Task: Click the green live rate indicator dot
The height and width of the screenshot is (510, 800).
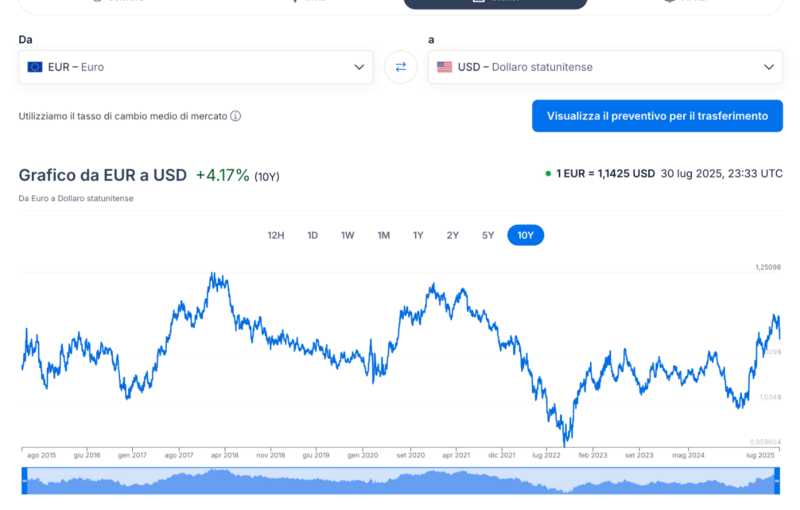Action: pyautogui.click(x=548, y=173)
